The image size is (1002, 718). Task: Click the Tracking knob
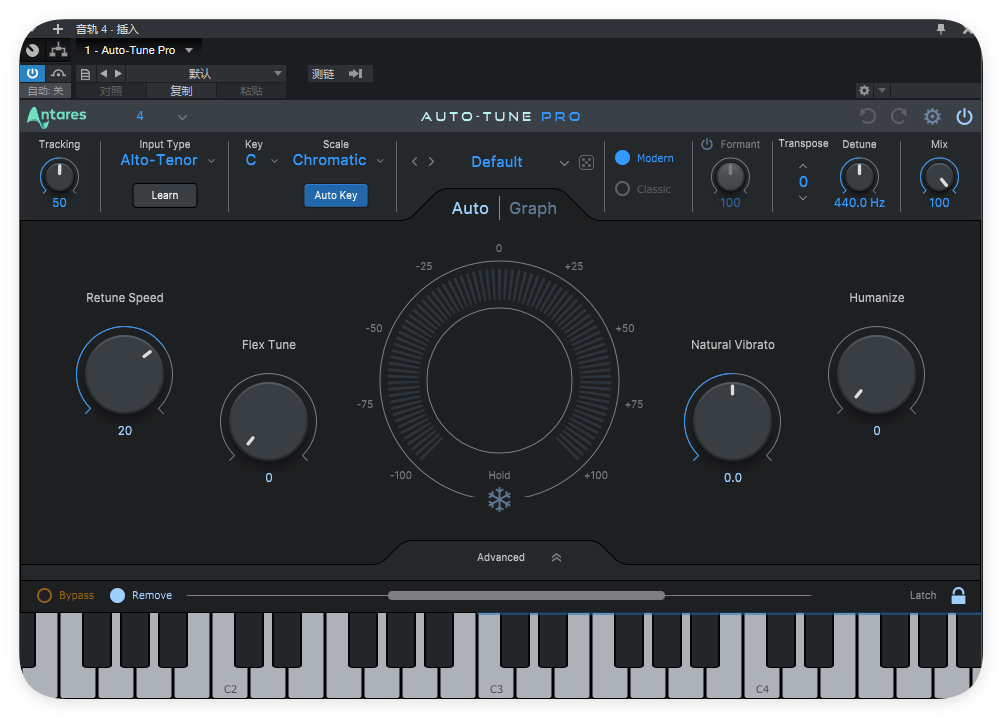(59, 176)
